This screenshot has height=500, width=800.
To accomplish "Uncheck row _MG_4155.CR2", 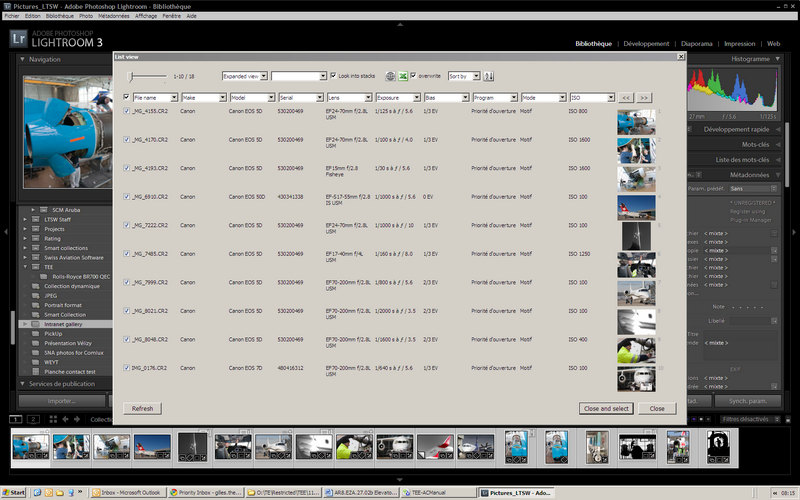I will 127,111.
